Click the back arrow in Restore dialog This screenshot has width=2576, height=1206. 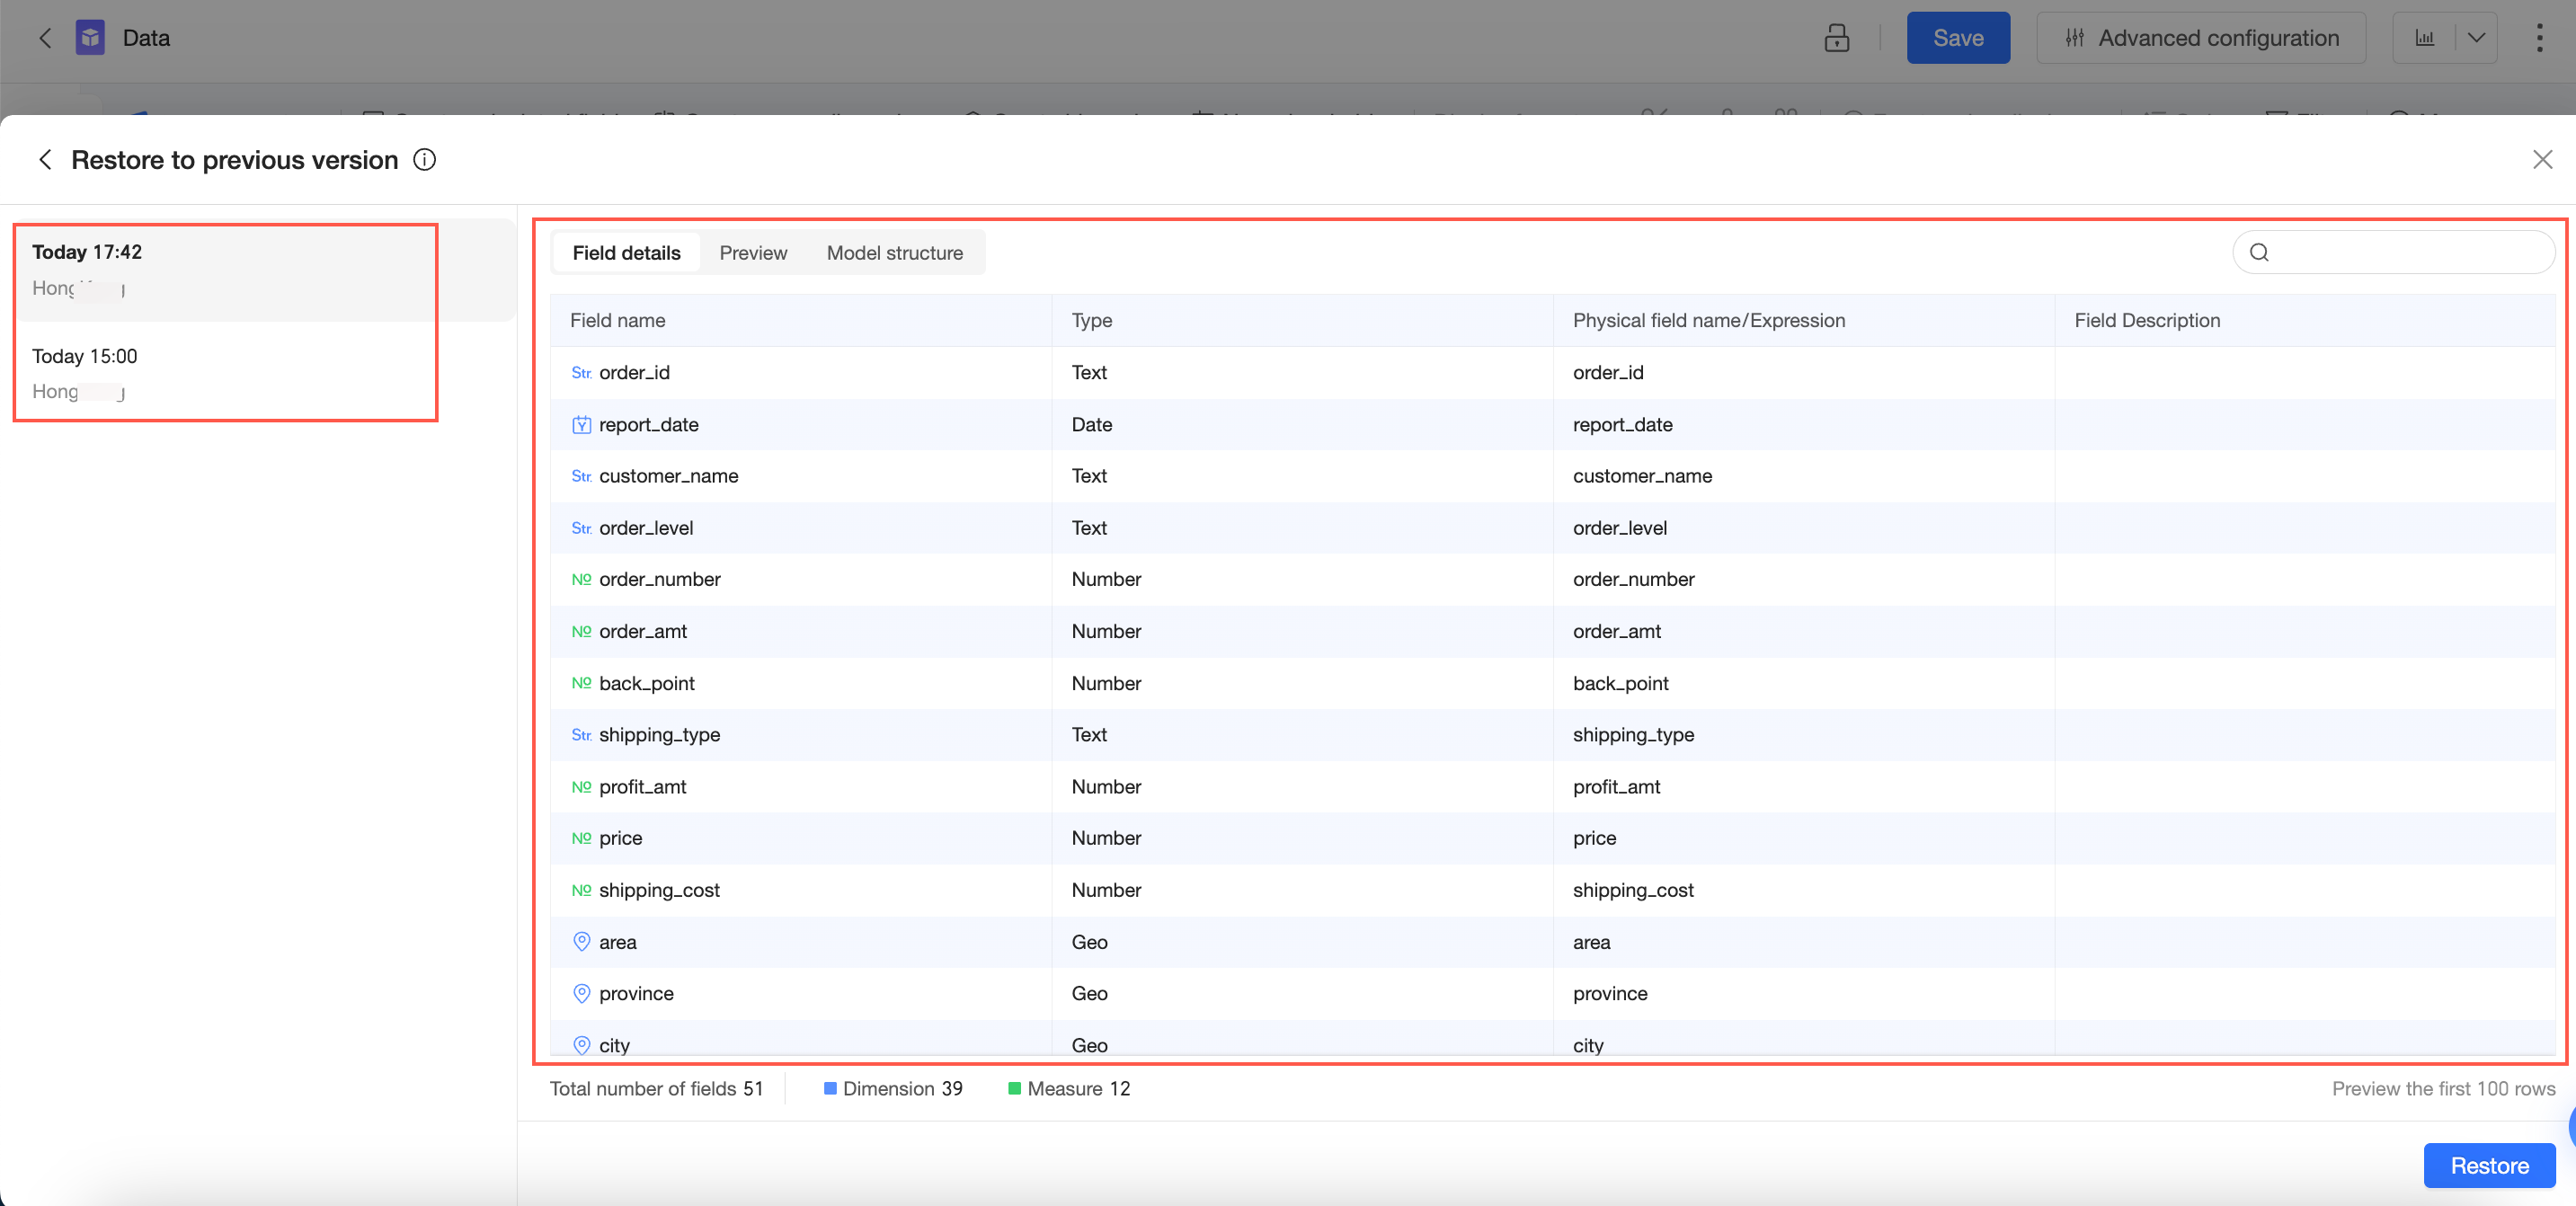point(45,160)
